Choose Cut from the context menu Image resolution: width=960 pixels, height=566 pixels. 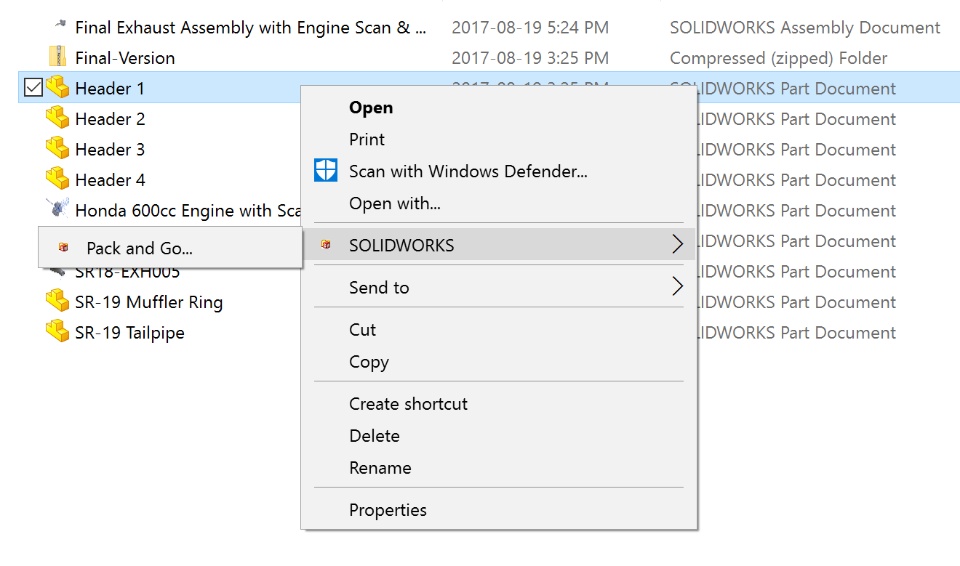tap(362, 330)
